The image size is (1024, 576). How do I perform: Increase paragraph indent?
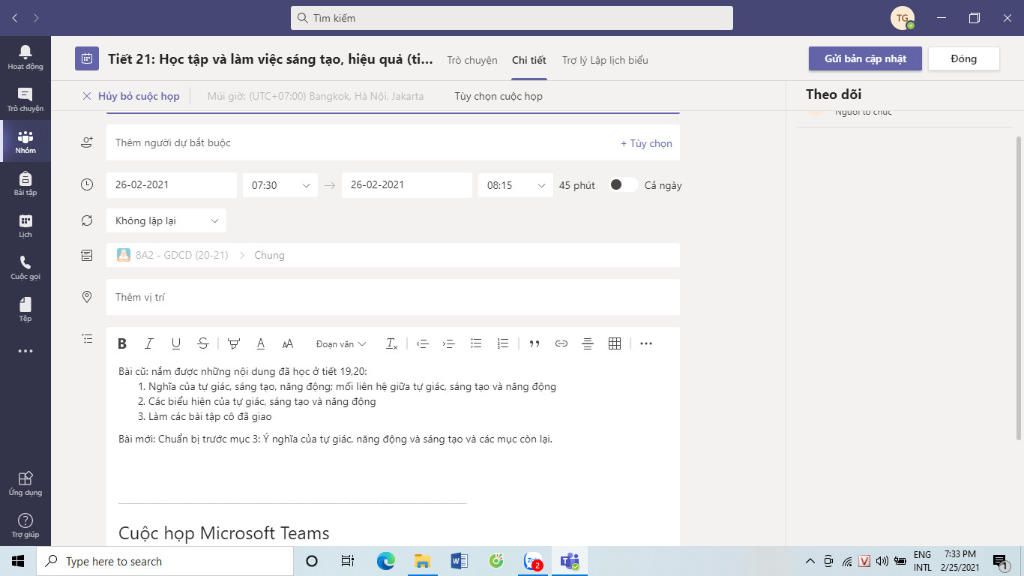(x=448, y=344)
